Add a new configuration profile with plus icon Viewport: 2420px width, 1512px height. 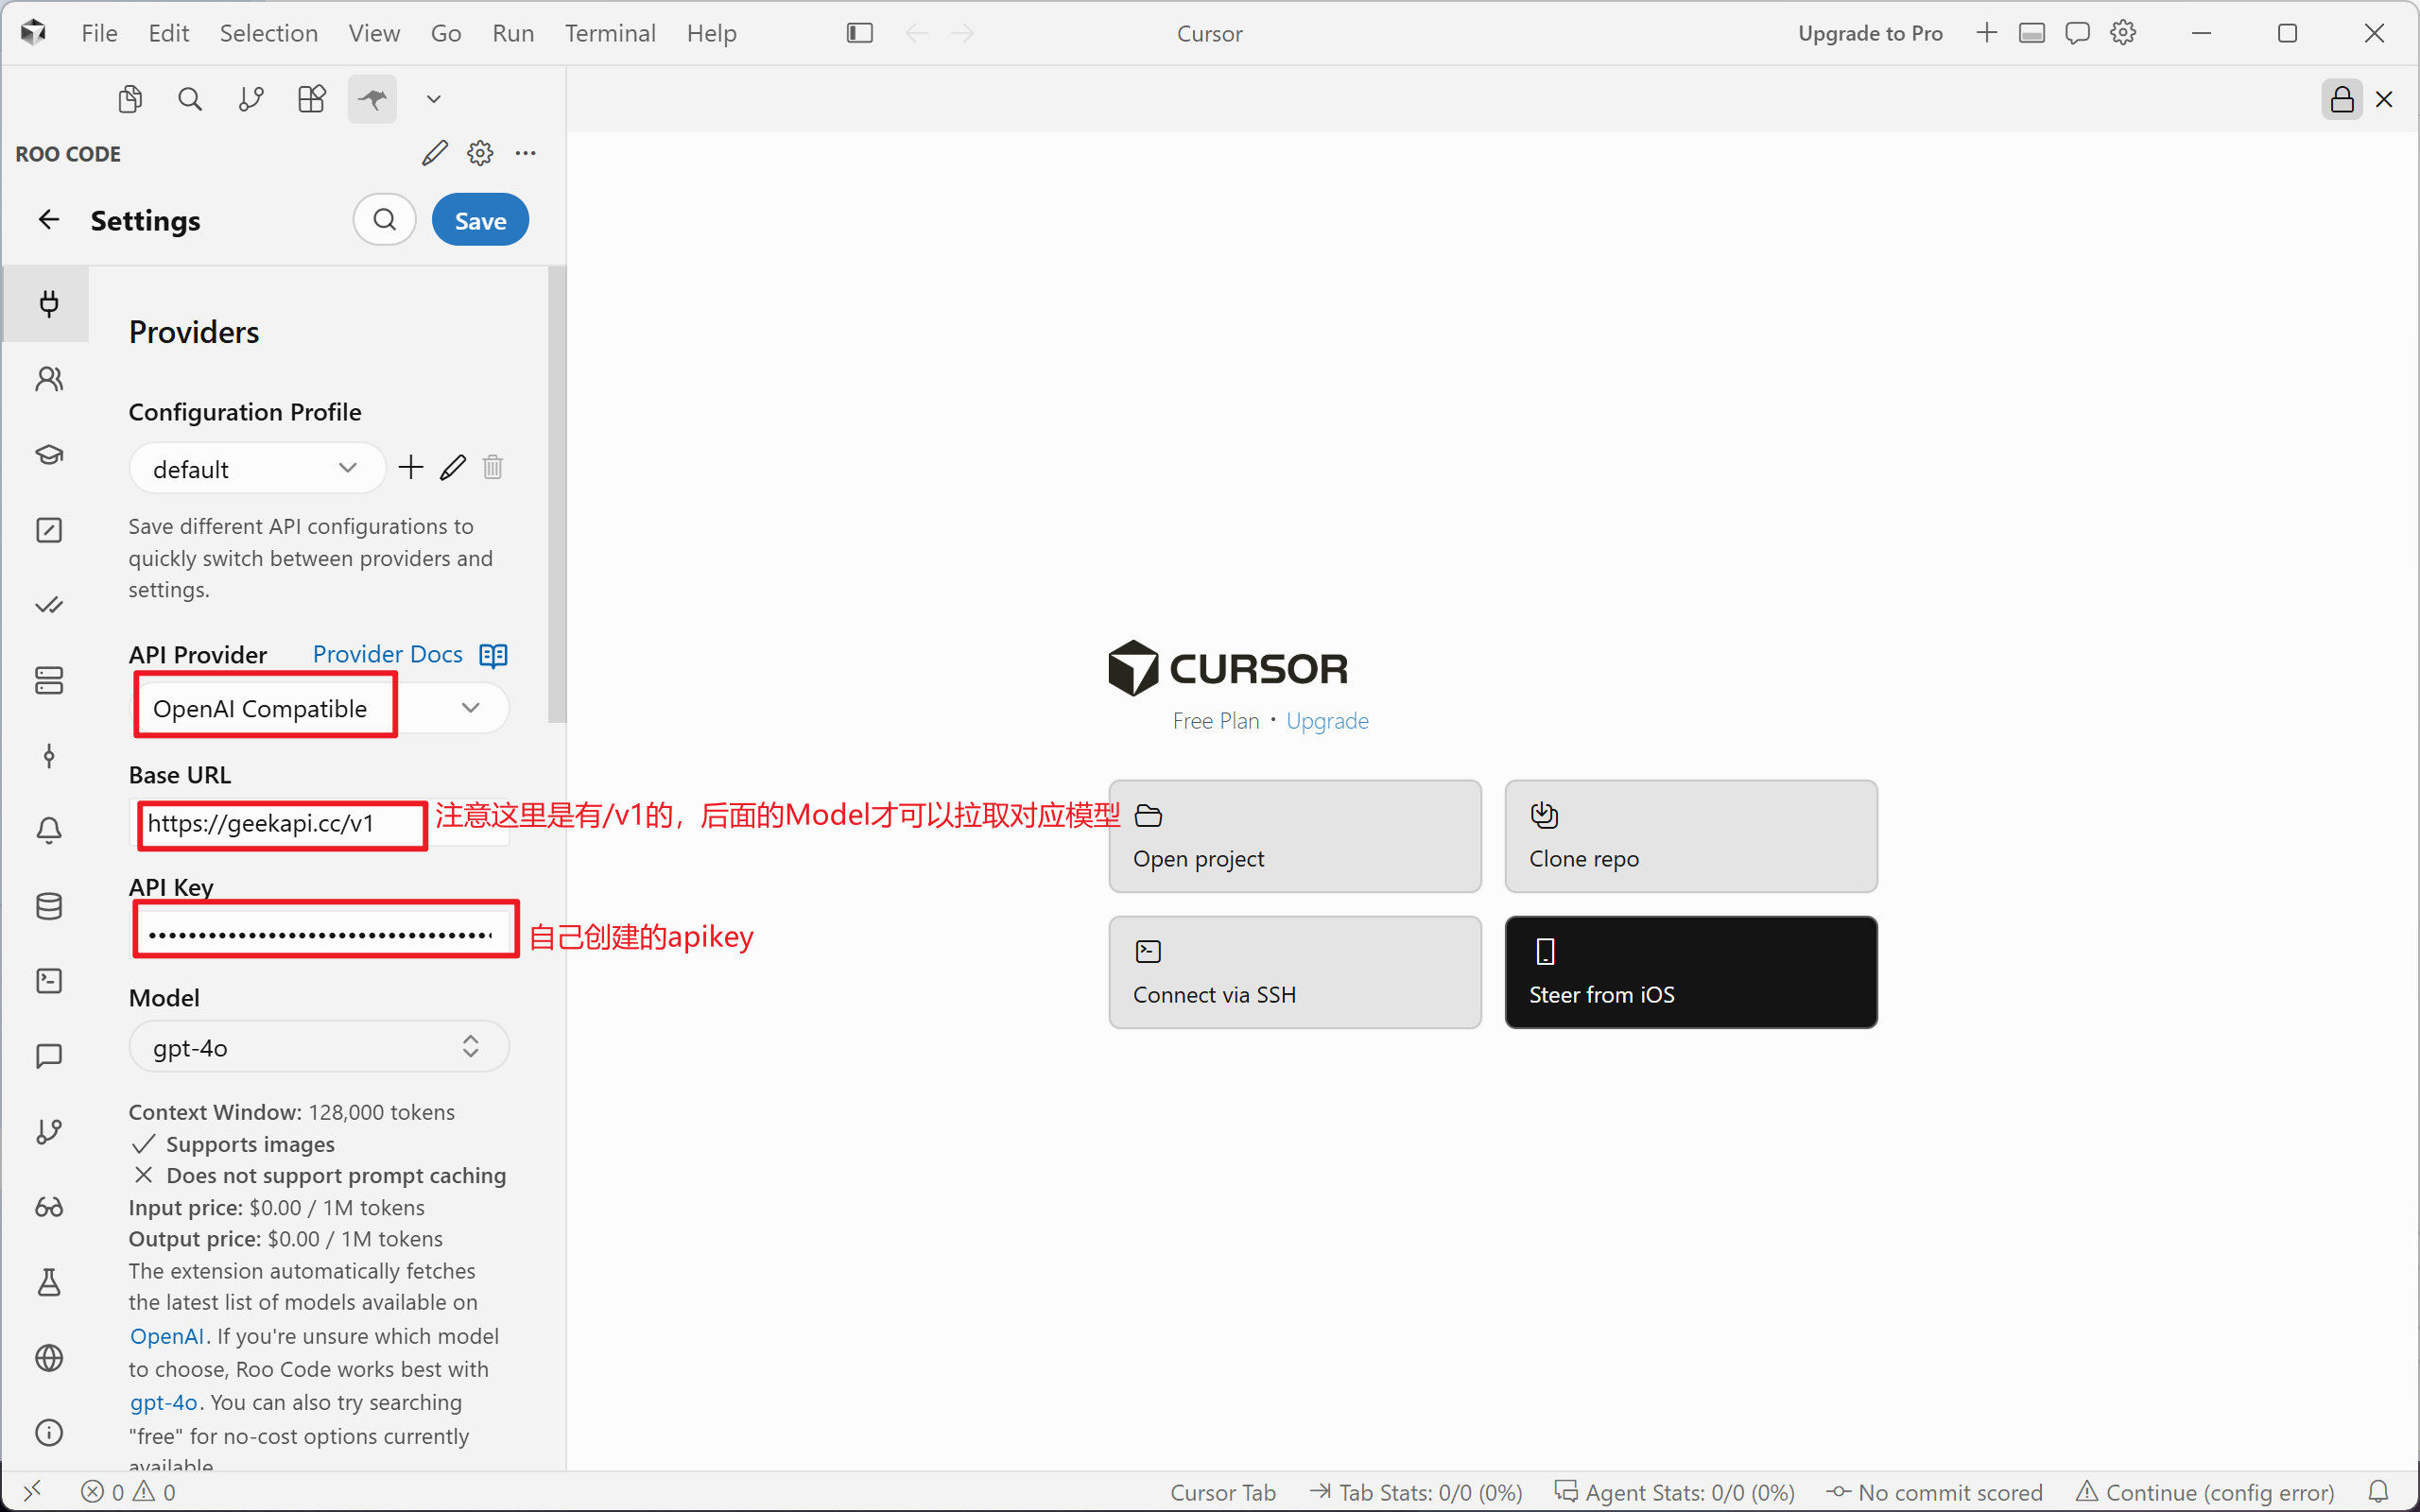pyautogui.click(x=411, y=467)
